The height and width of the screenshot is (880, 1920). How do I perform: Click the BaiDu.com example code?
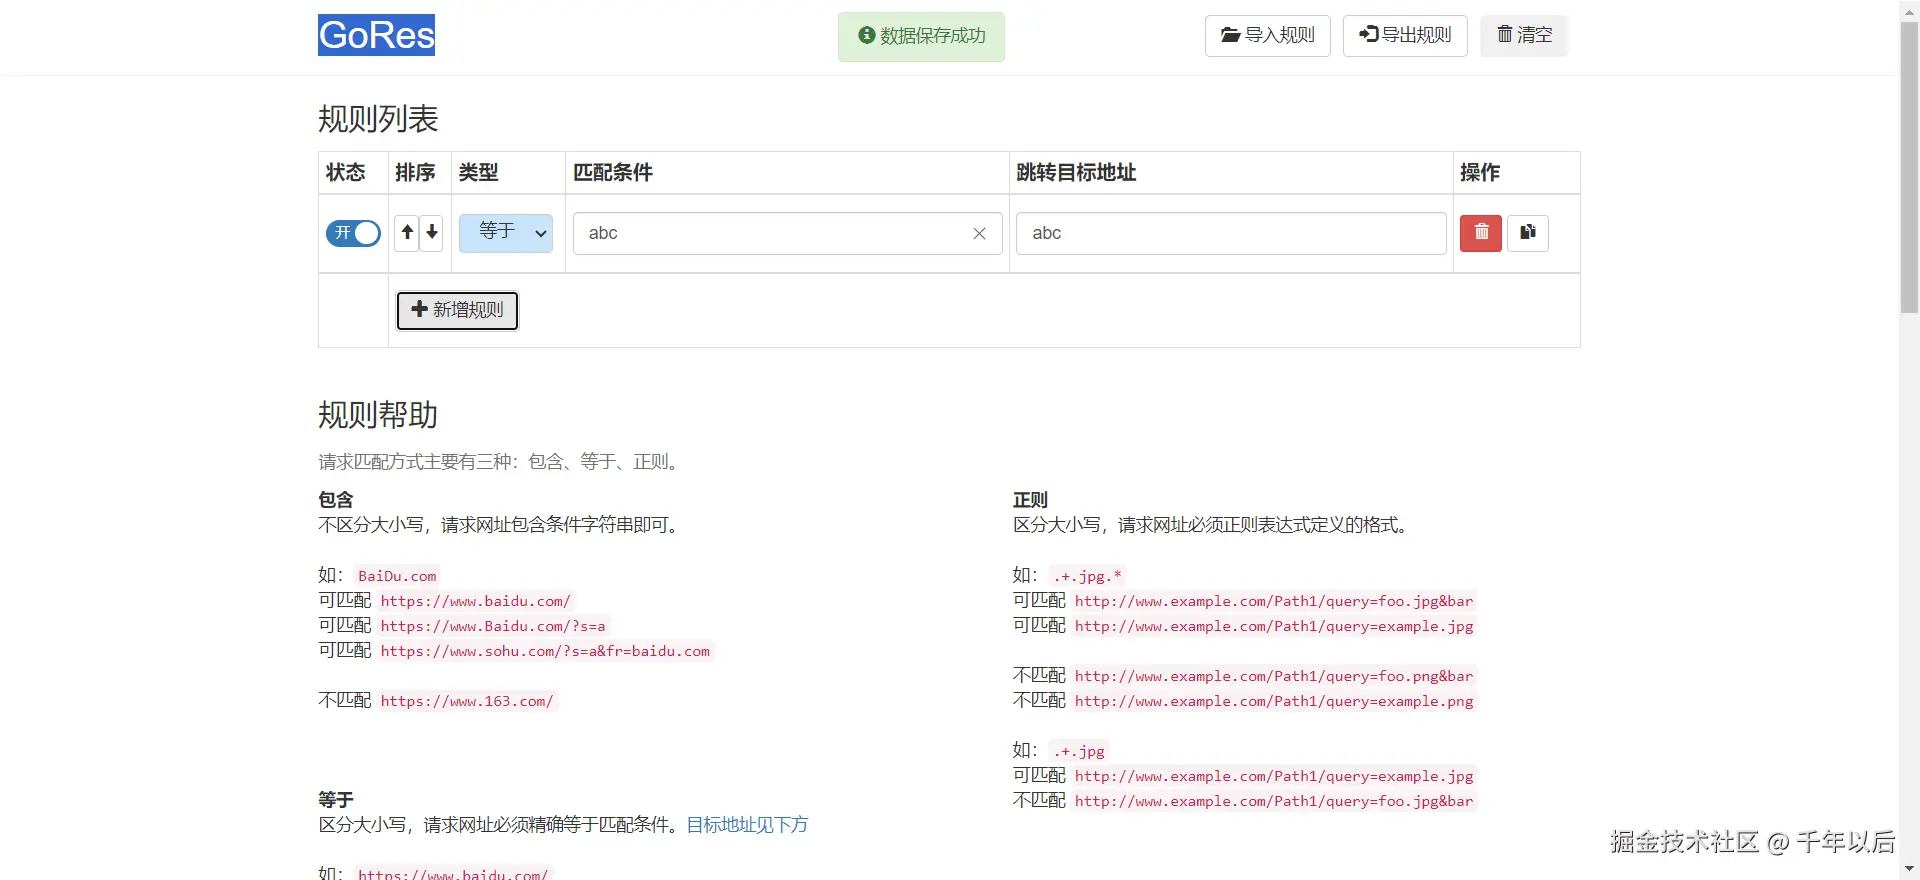pyautogui.click(x=397, y=576)
